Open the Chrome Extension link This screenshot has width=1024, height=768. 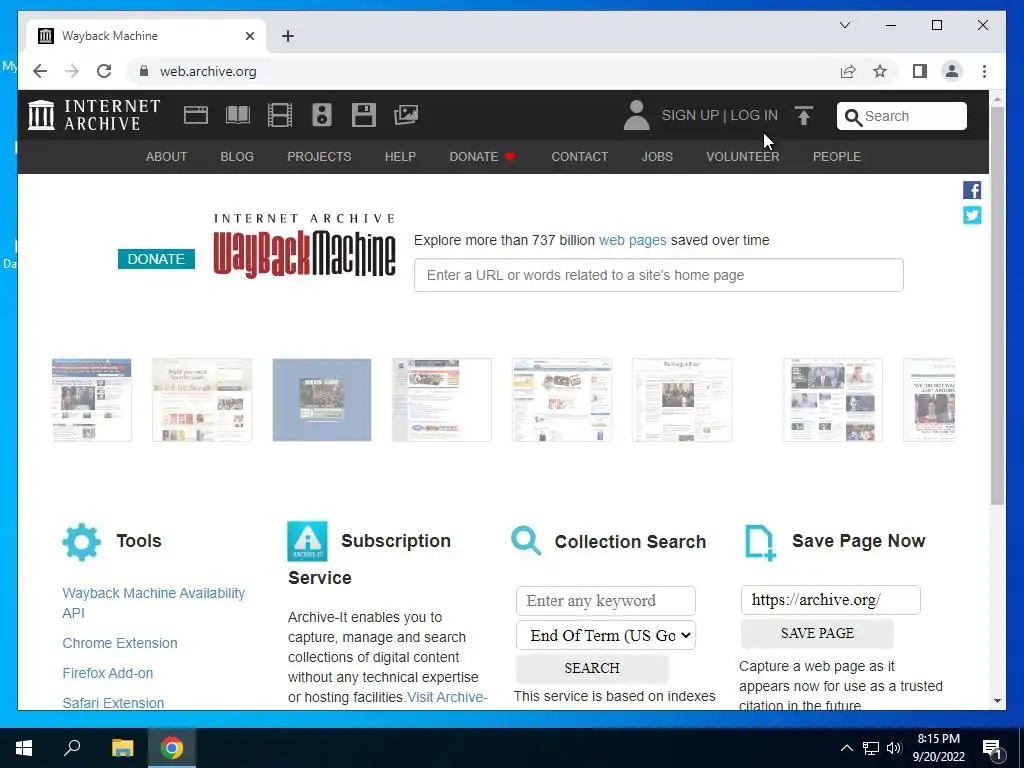[x=120, y=643]
